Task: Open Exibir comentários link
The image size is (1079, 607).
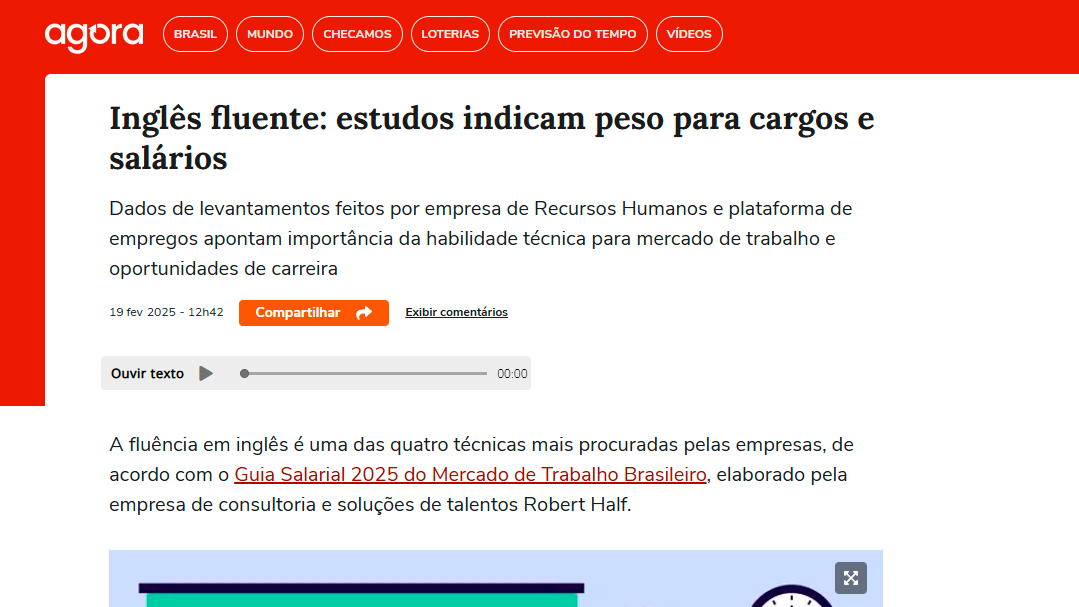Action: pyautogui.click(x=456, y=312)
